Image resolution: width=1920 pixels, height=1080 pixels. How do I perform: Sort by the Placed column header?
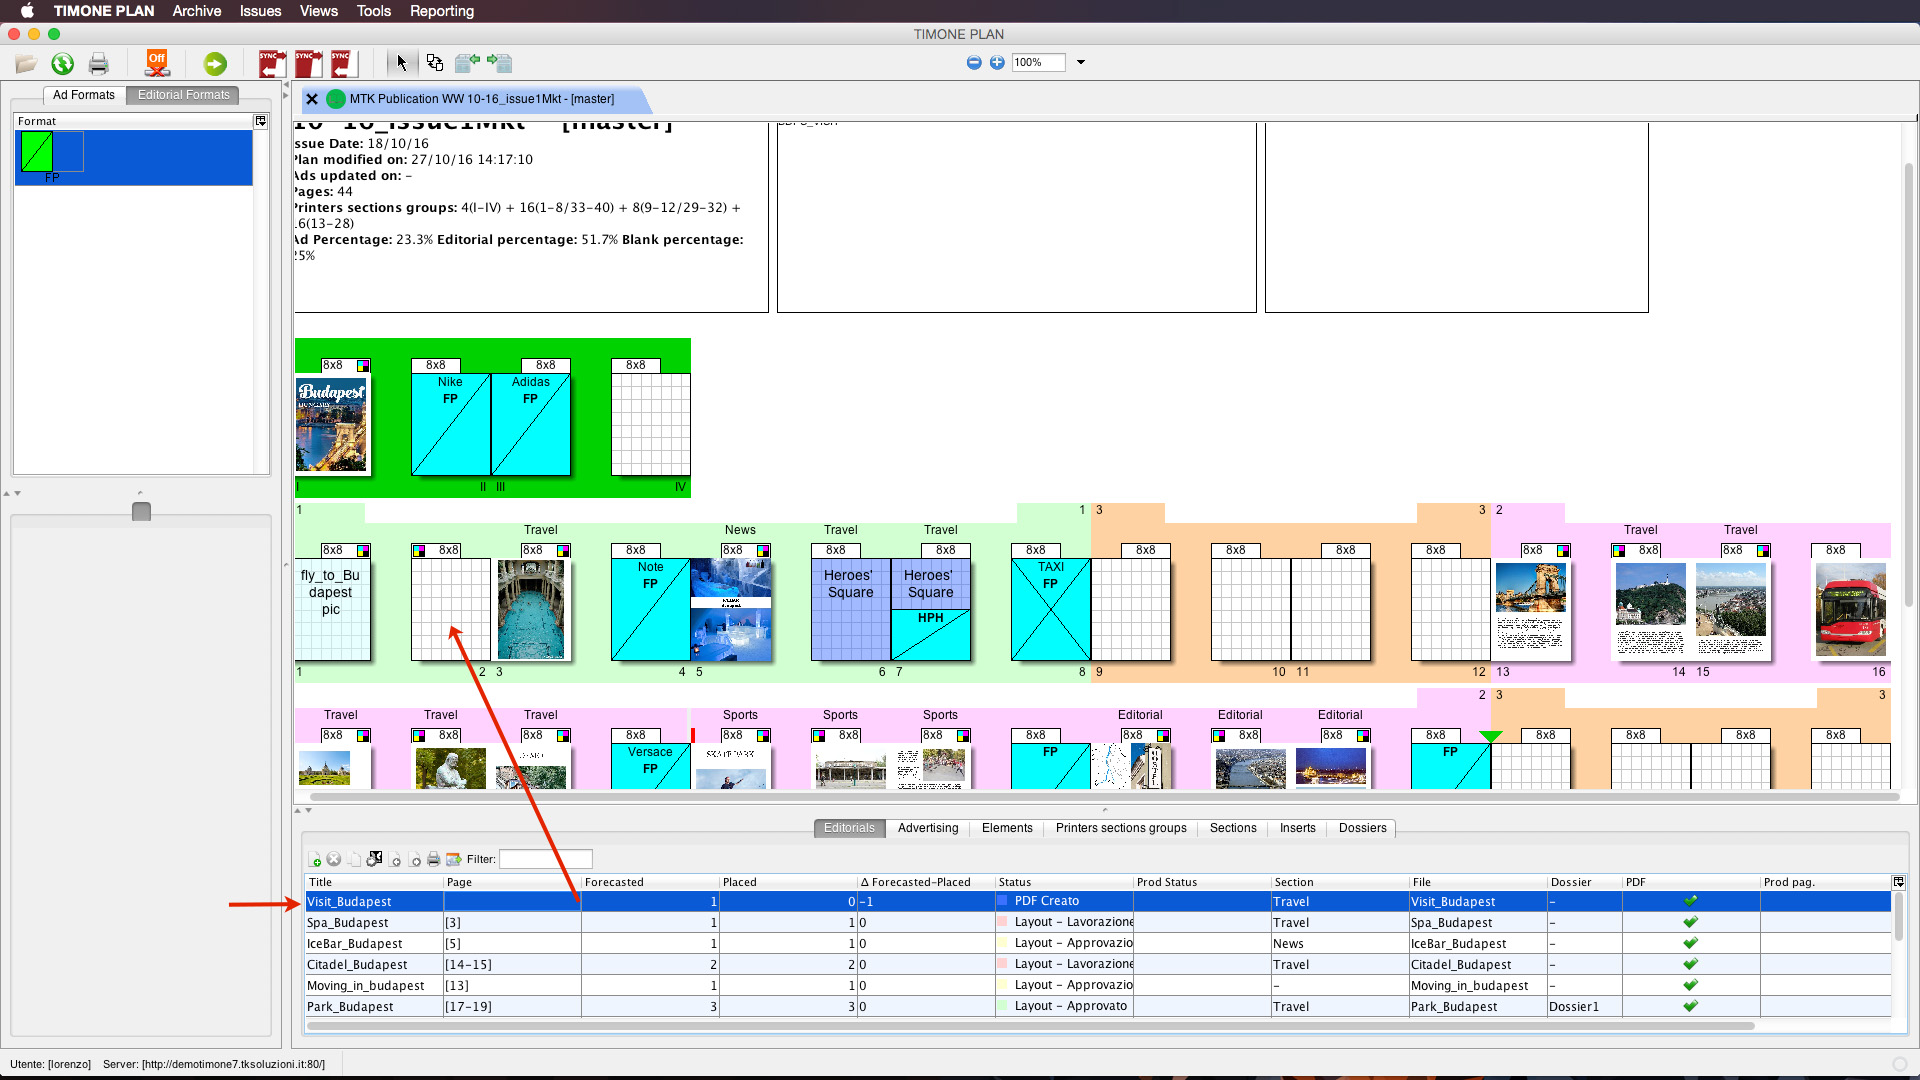(x=788, y=882)
